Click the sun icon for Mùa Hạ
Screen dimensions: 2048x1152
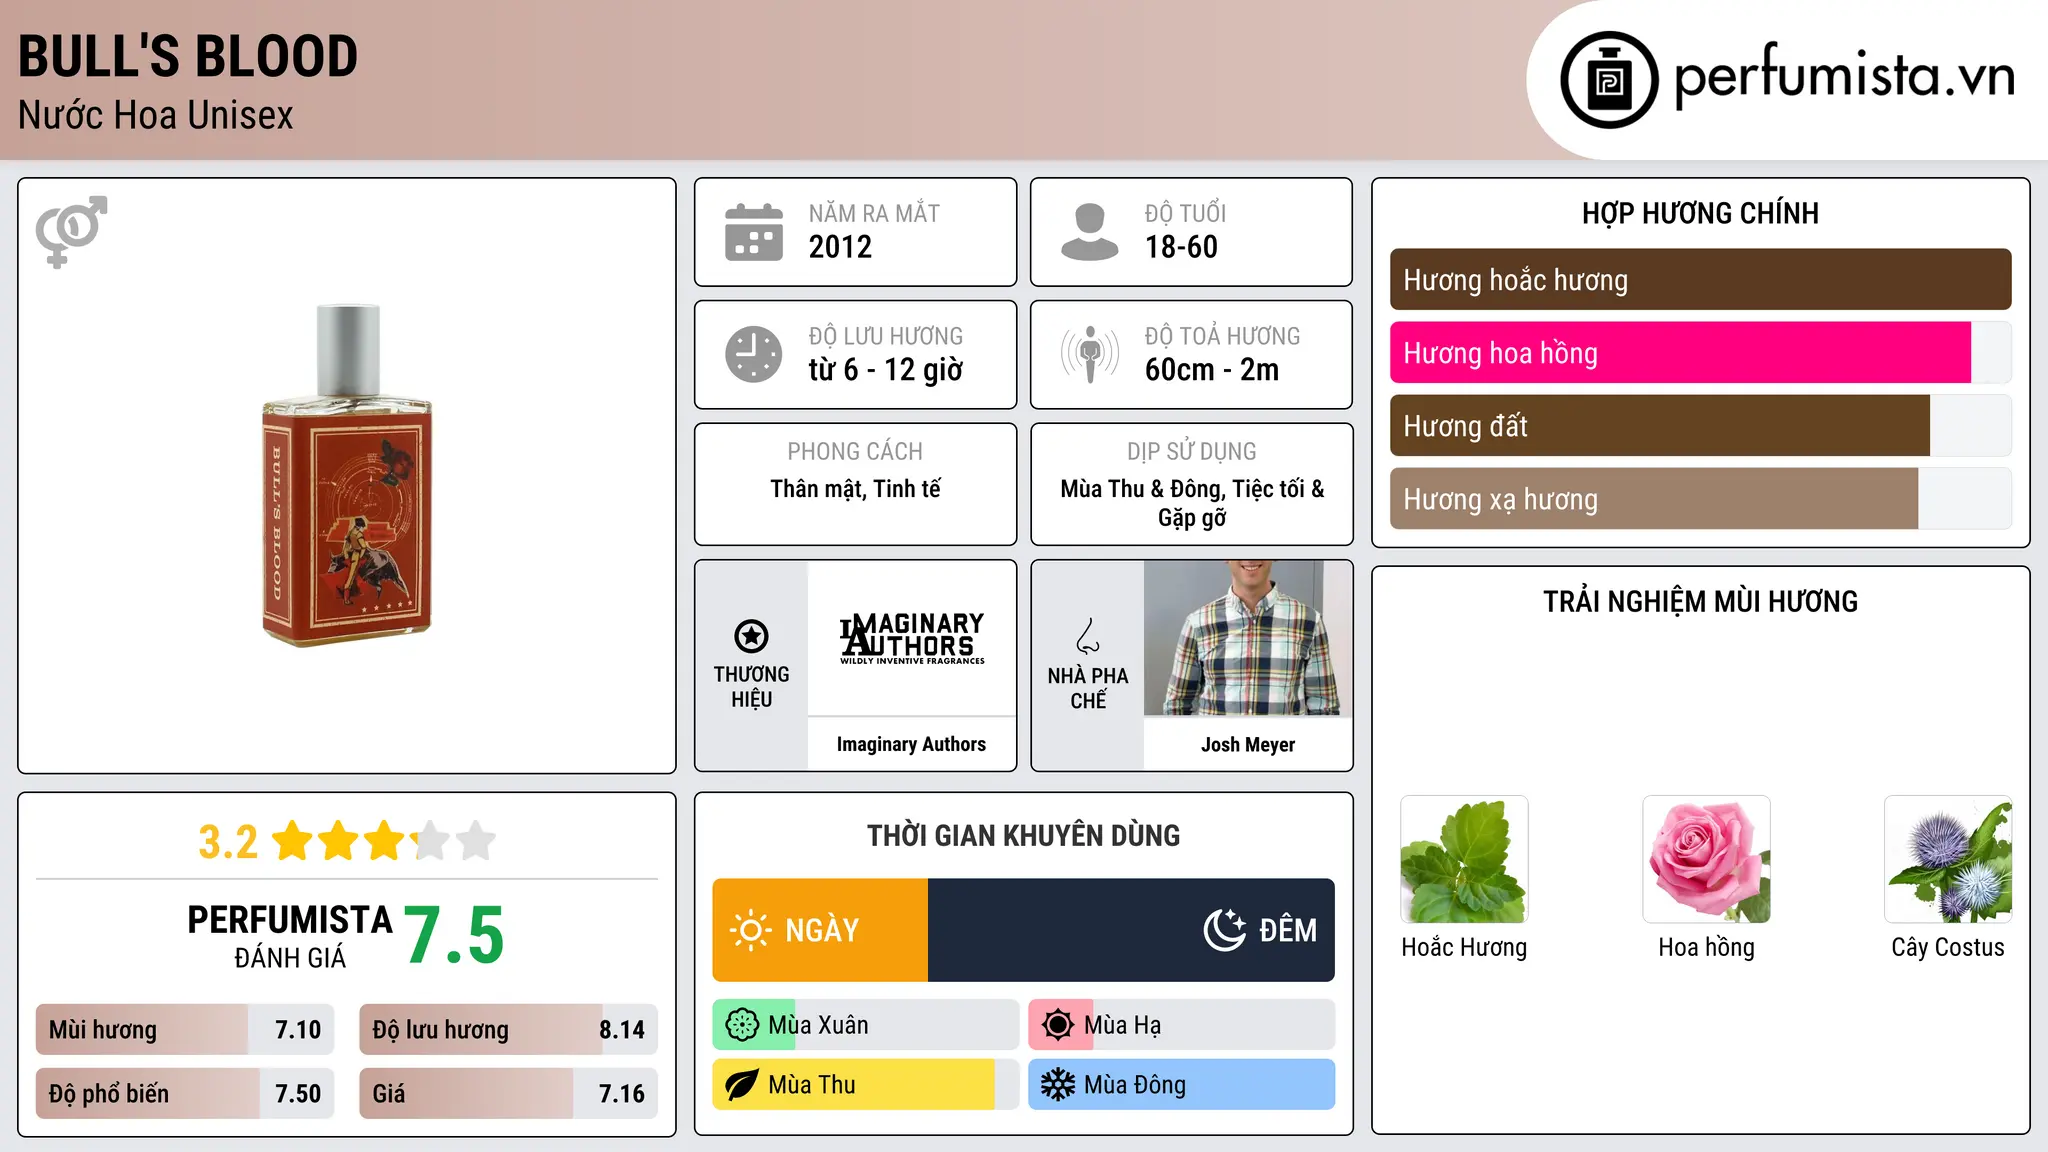(1057, 1025)
